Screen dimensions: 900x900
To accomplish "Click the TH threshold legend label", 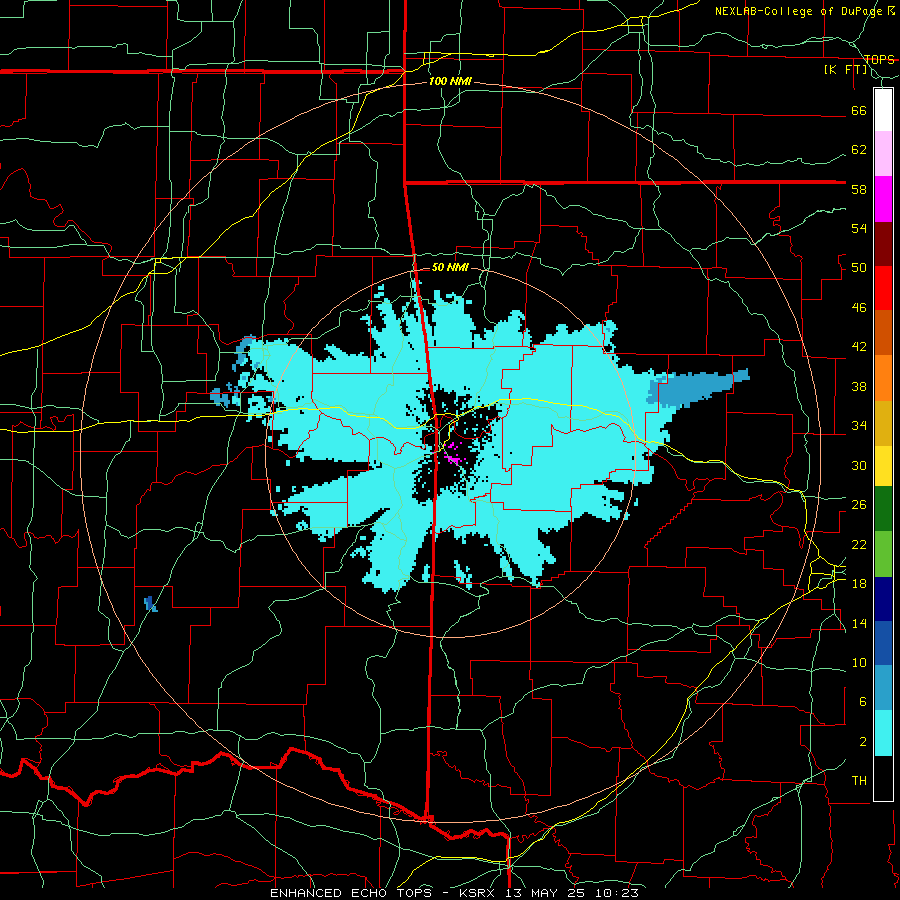I will tap(859, 781).
